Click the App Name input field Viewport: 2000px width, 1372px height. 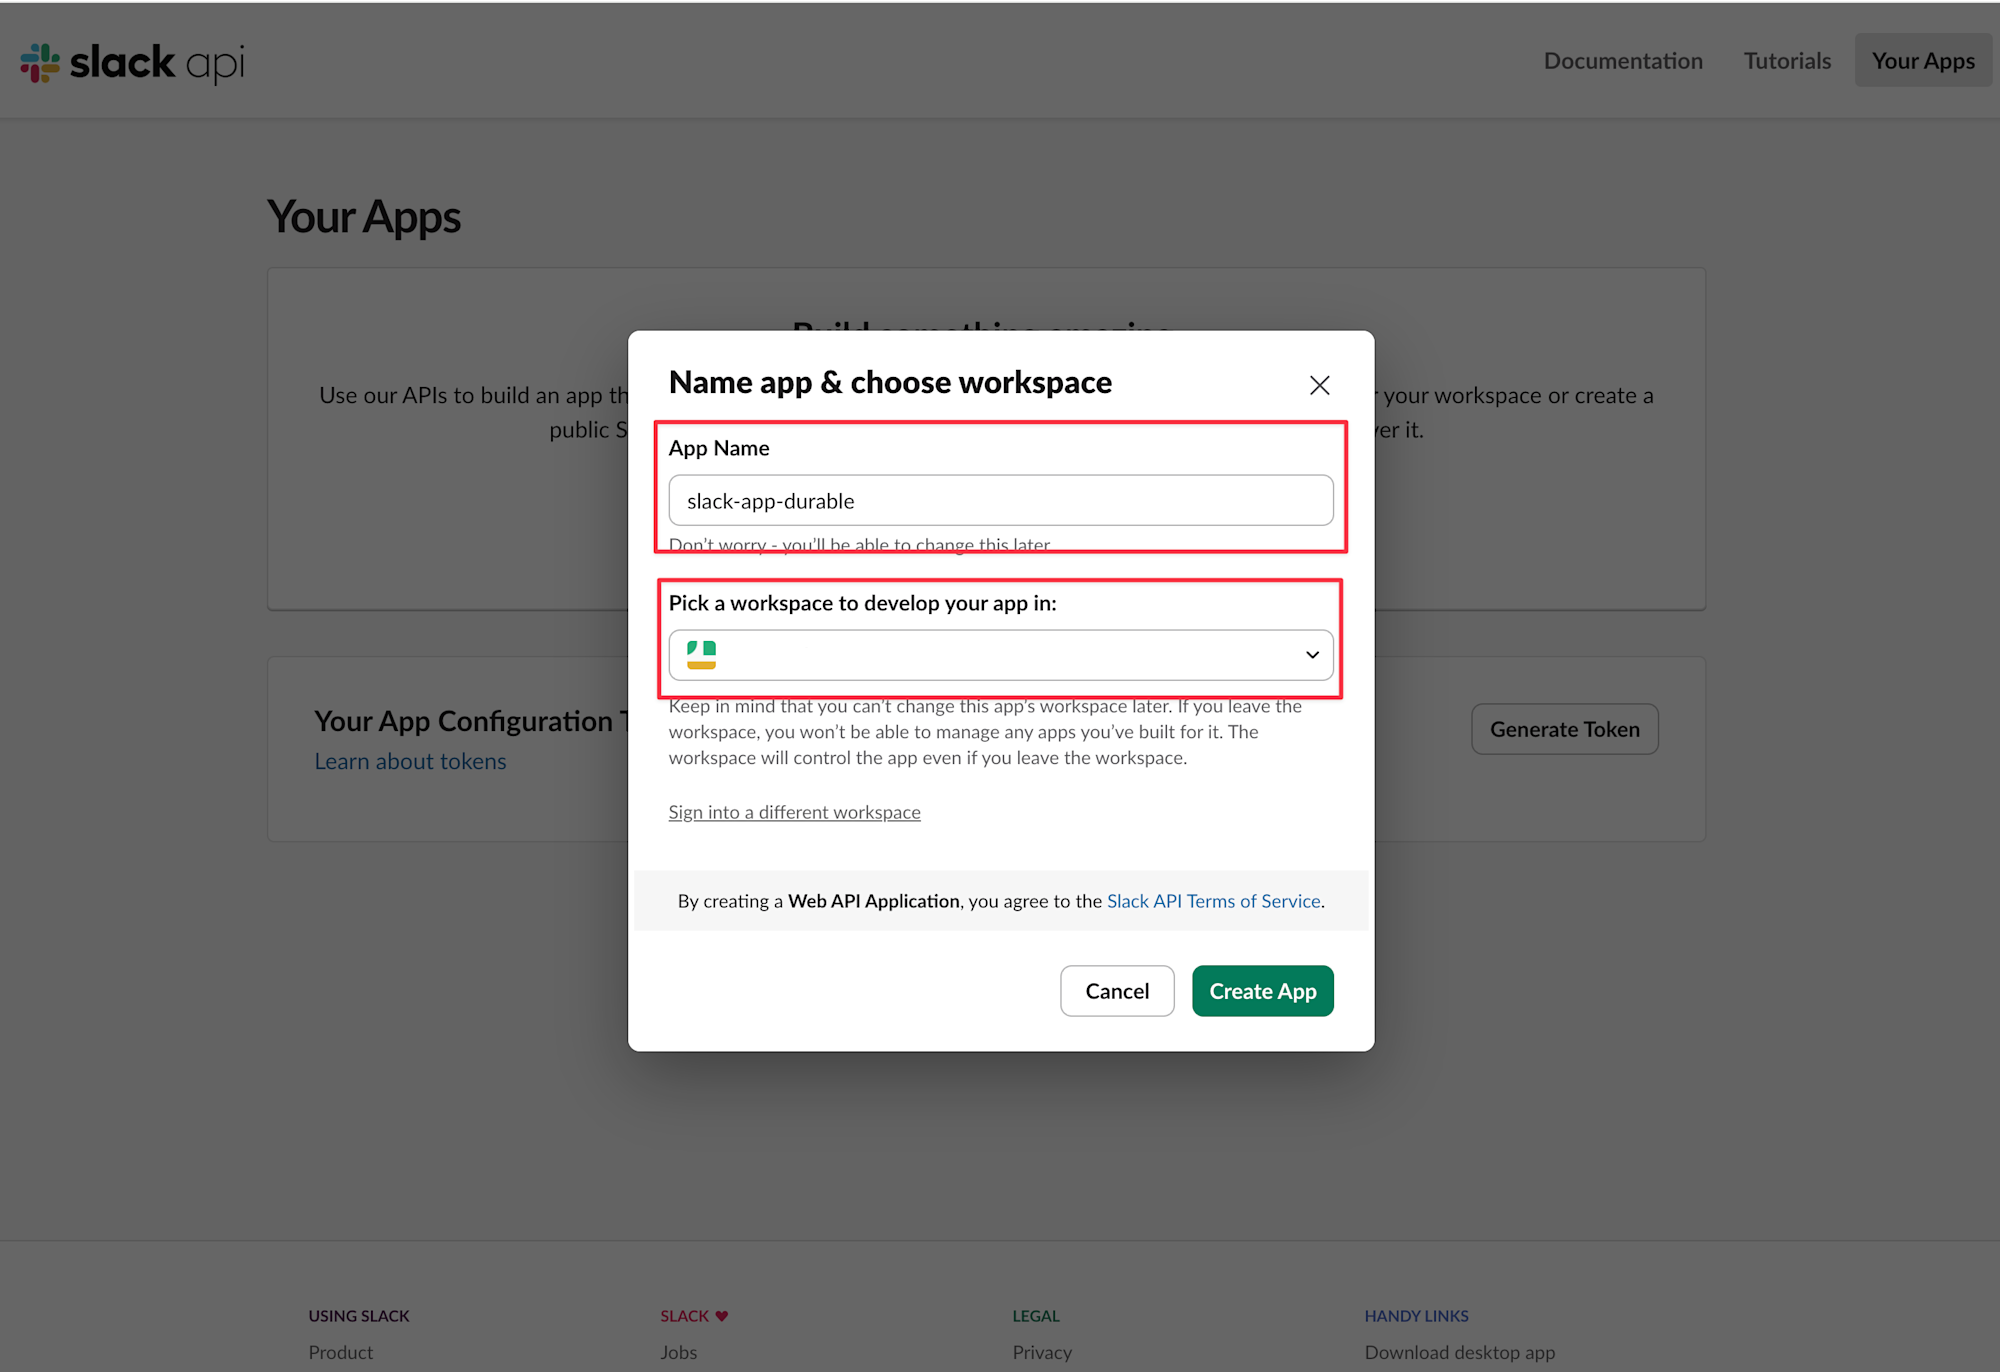pyautogui.click(x=1000, y=501)
